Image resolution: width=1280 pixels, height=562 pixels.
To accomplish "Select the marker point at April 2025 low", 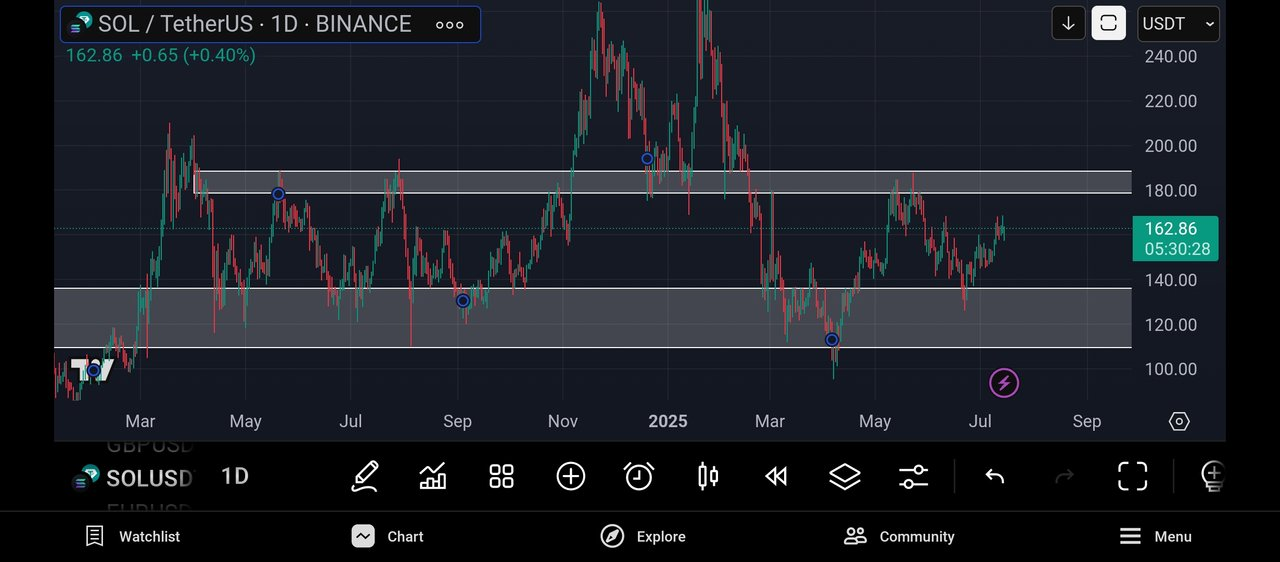I will point(832,340).
